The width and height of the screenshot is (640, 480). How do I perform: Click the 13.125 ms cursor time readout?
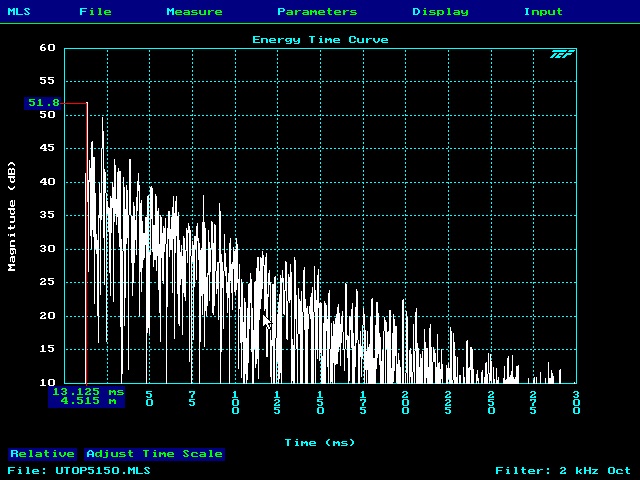click(x=87, y=392)
